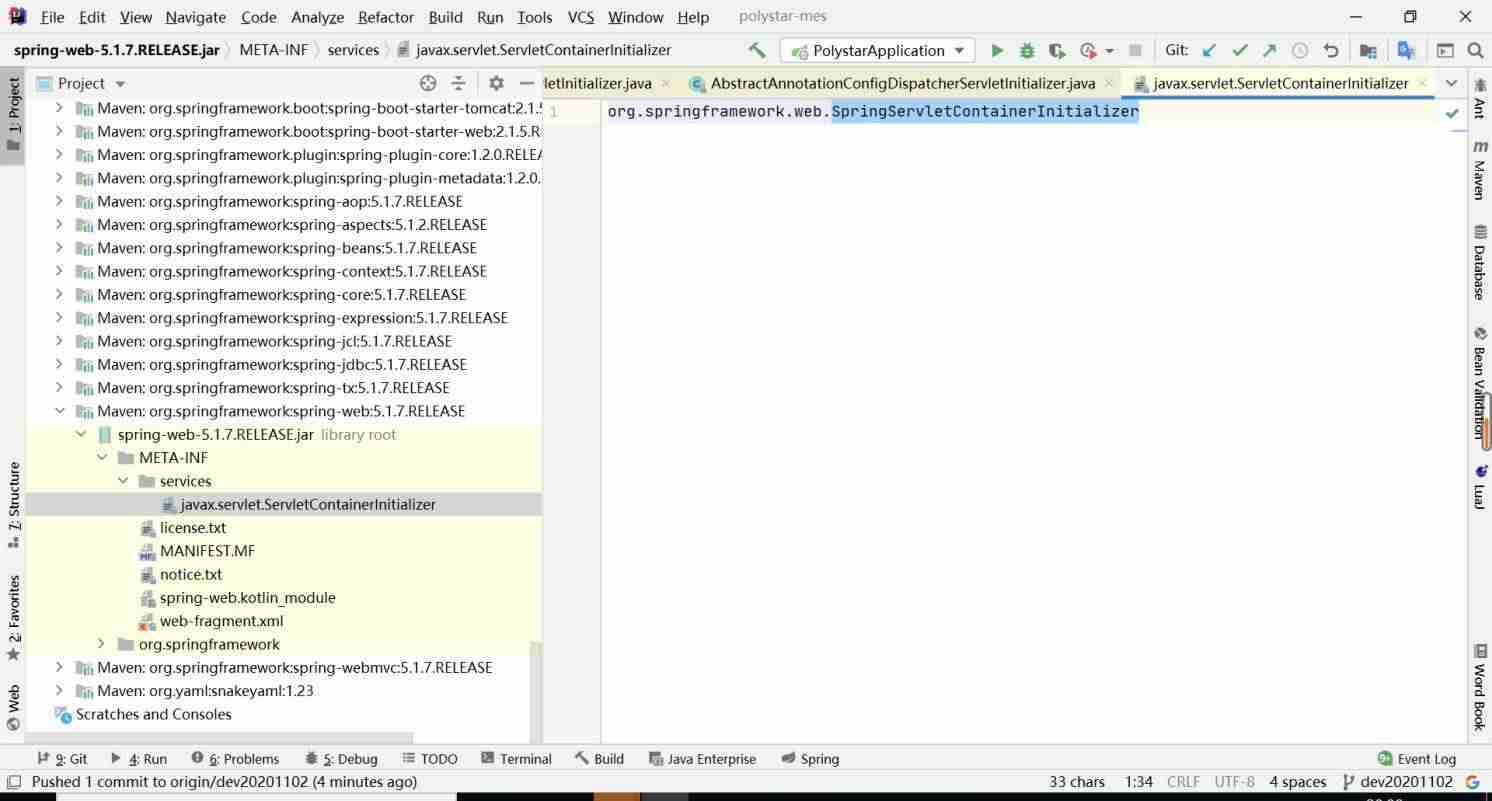Run PolystarApplication with green play button
1492x801 pixels.
[996, 50]
